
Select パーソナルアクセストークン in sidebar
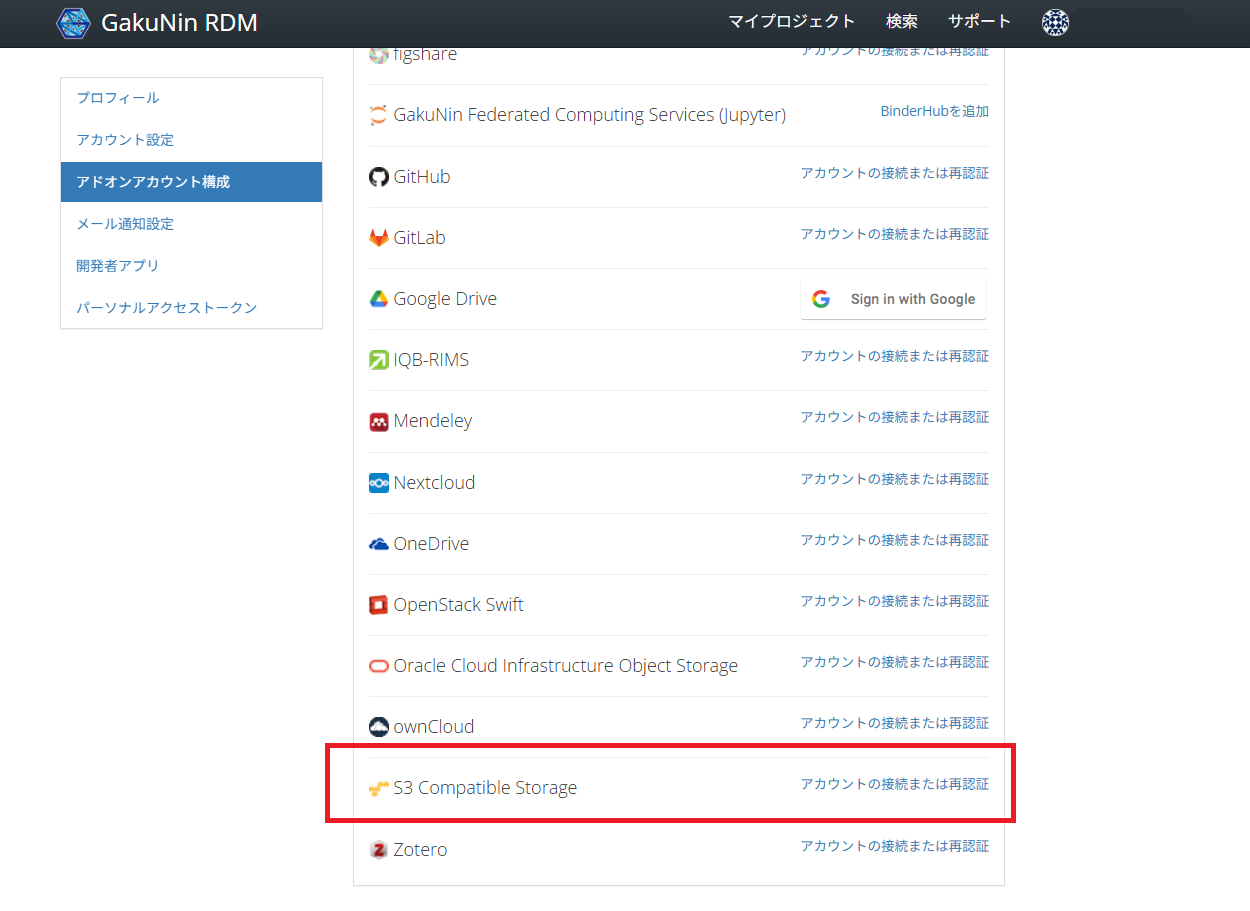pos(167,308)
